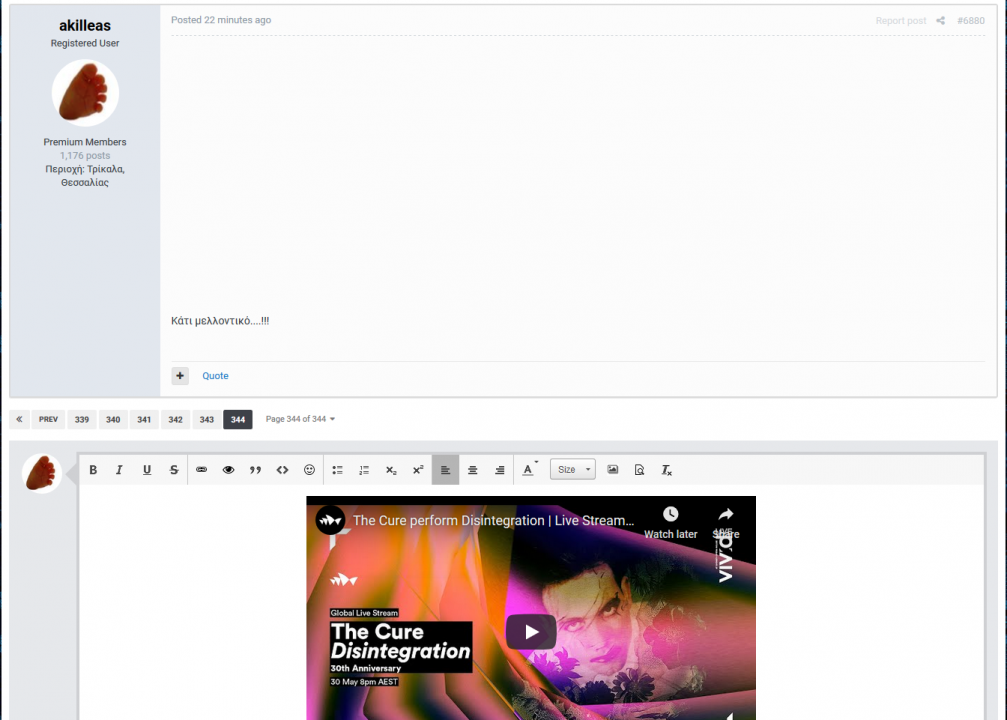This screenshot has height=720, width=1007.
Task: Center align the text
Action: [x=473, y=470]
